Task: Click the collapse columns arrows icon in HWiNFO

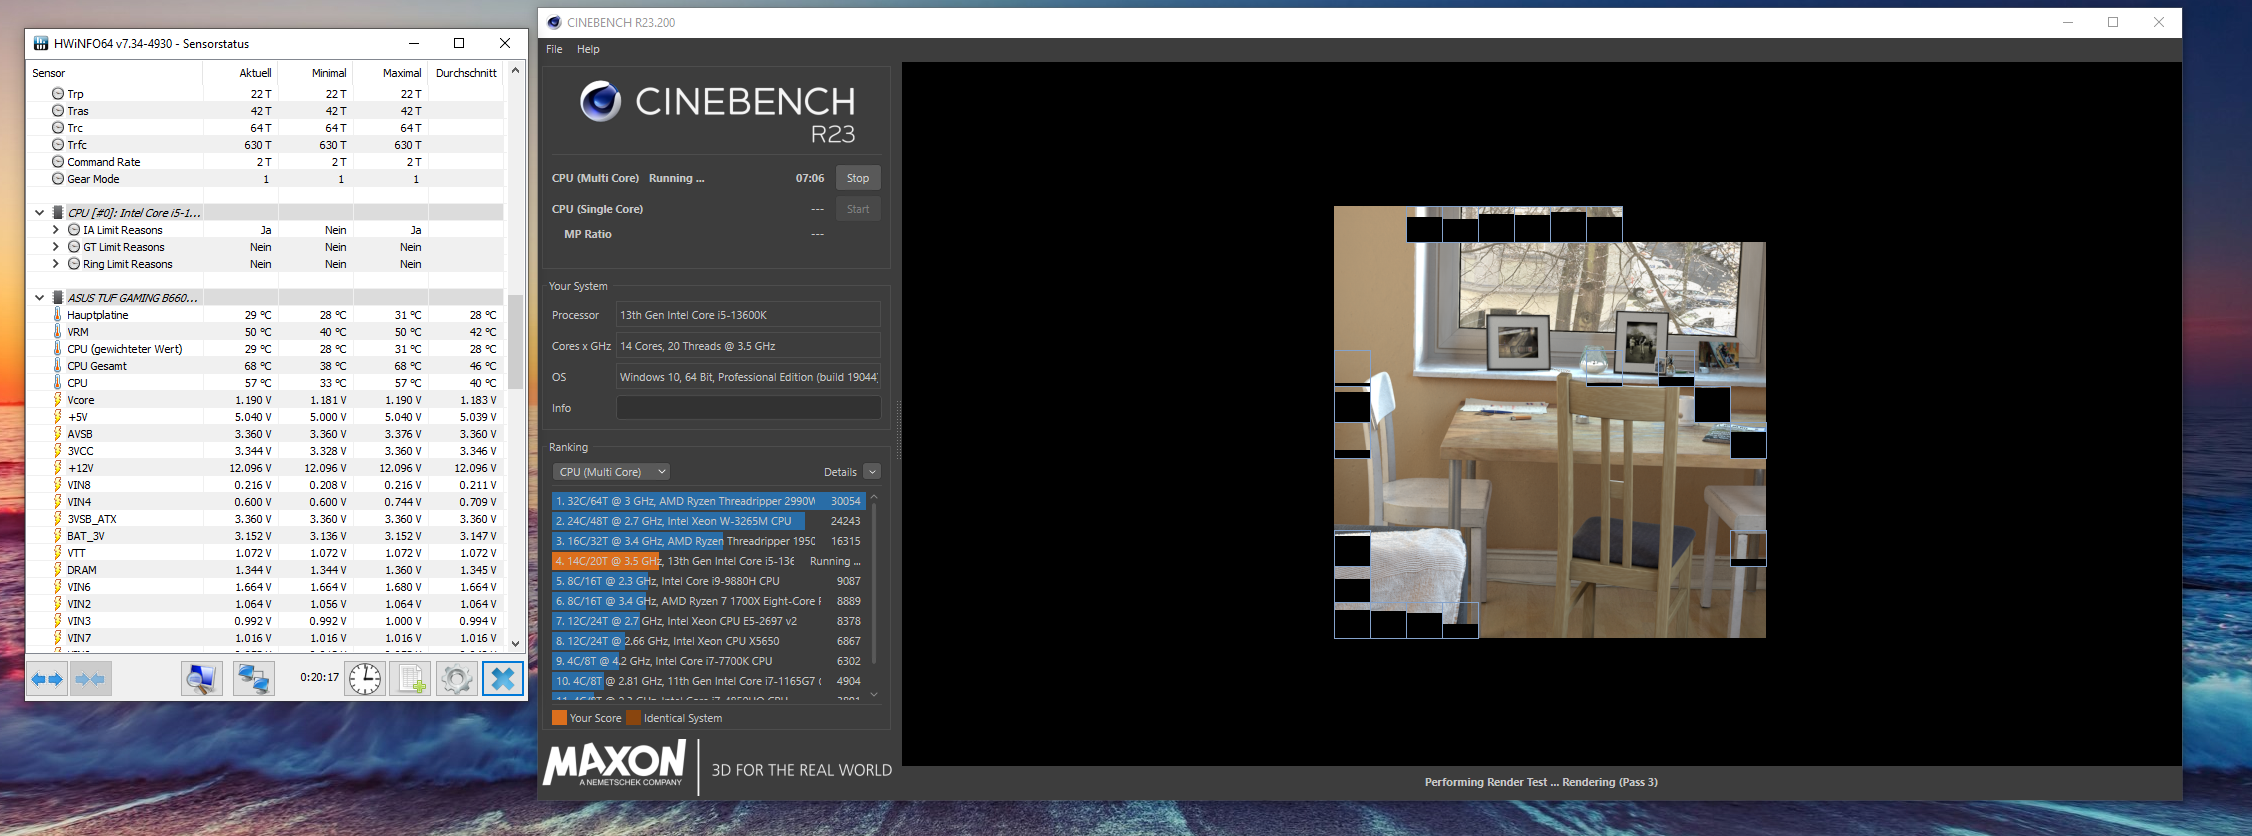Action: 90,679
